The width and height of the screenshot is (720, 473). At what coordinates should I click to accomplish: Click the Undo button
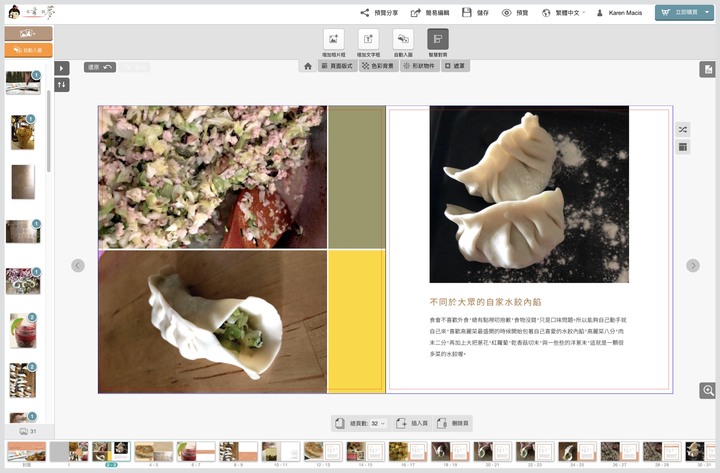pos(100,67)
